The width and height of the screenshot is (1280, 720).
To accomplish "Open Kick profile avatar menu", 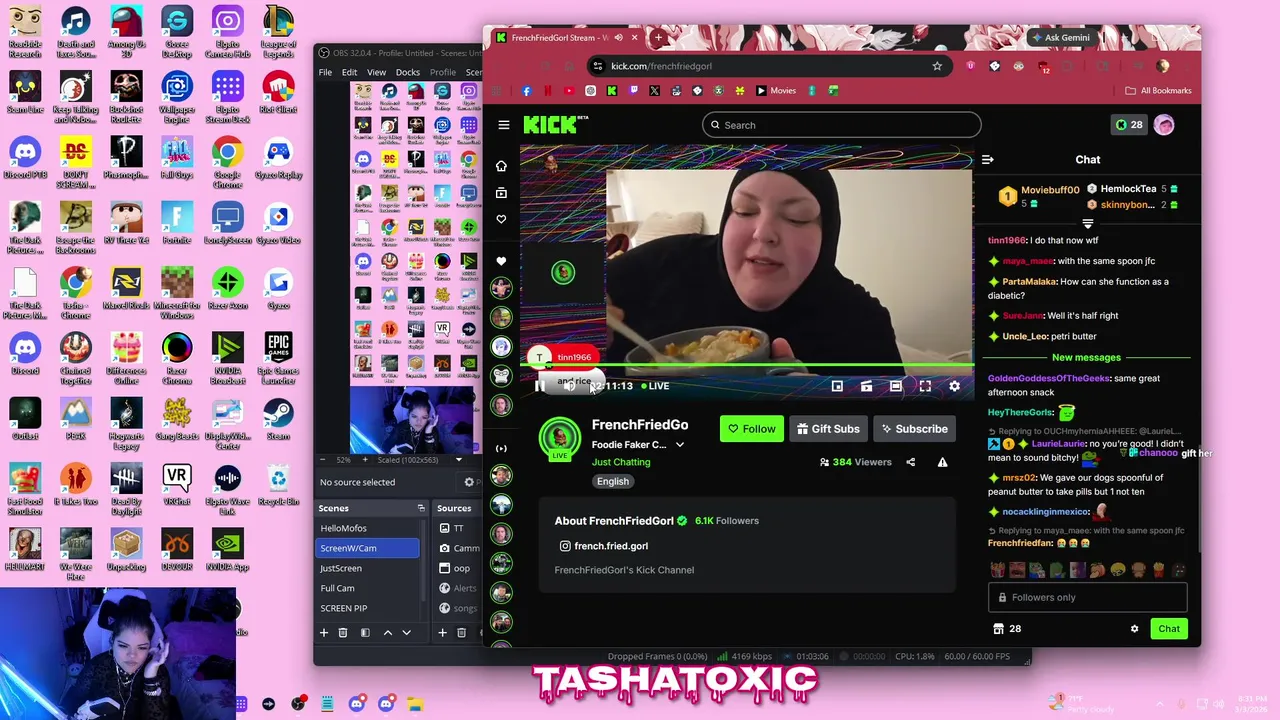I will coord(1164,125).
